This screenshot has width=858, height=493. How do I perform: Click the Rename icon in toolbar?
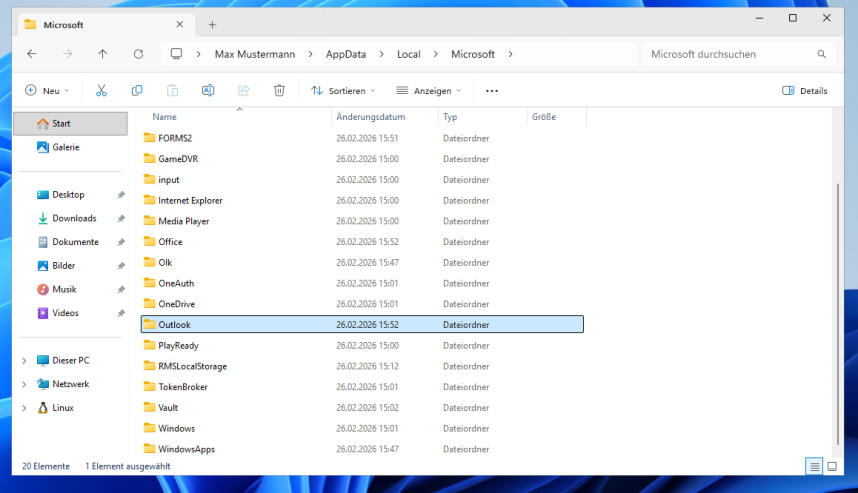(208, 90)
